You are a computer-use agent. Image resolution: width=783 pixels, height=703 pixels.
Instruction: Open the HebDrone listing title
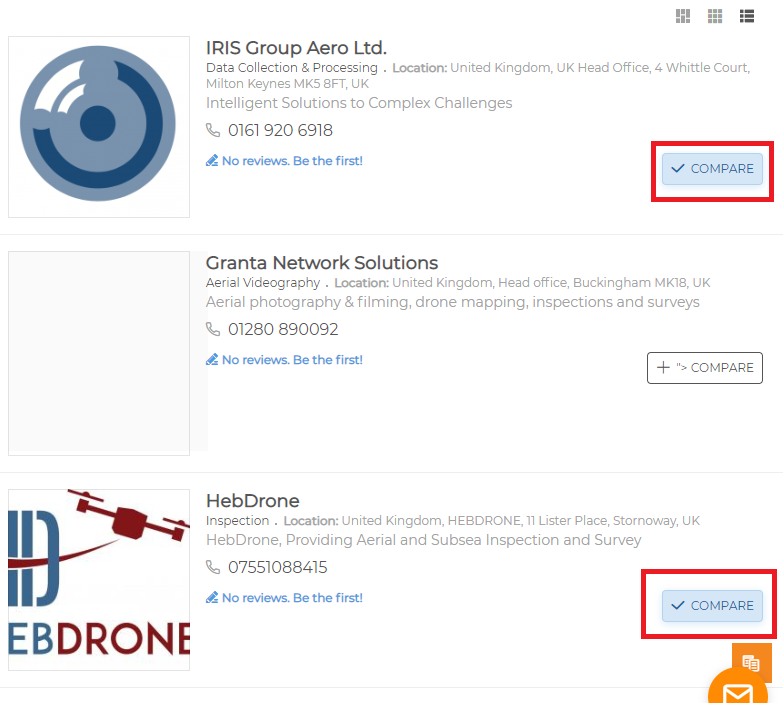(x=253, y=501)
